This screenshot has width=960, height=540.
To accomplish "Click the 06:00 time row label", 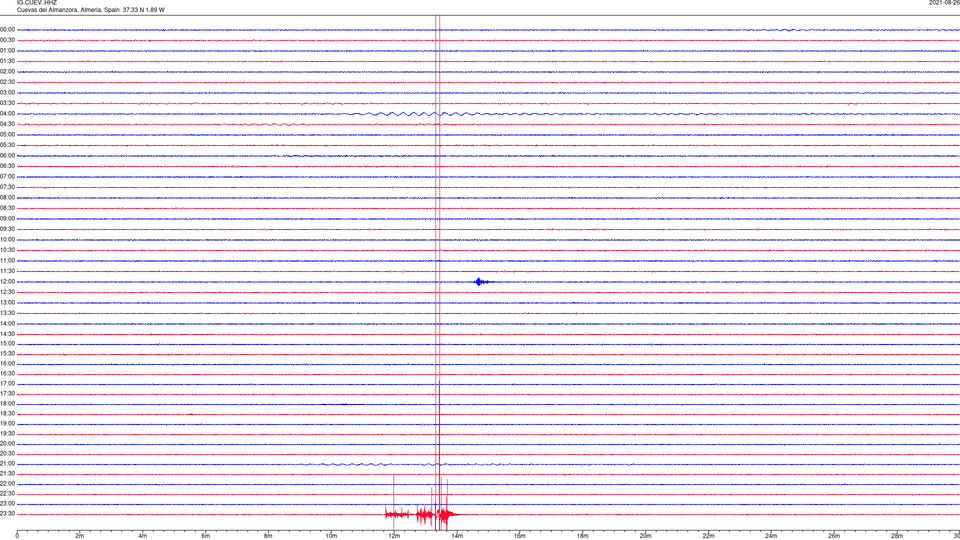I will [x=7, y=156].
